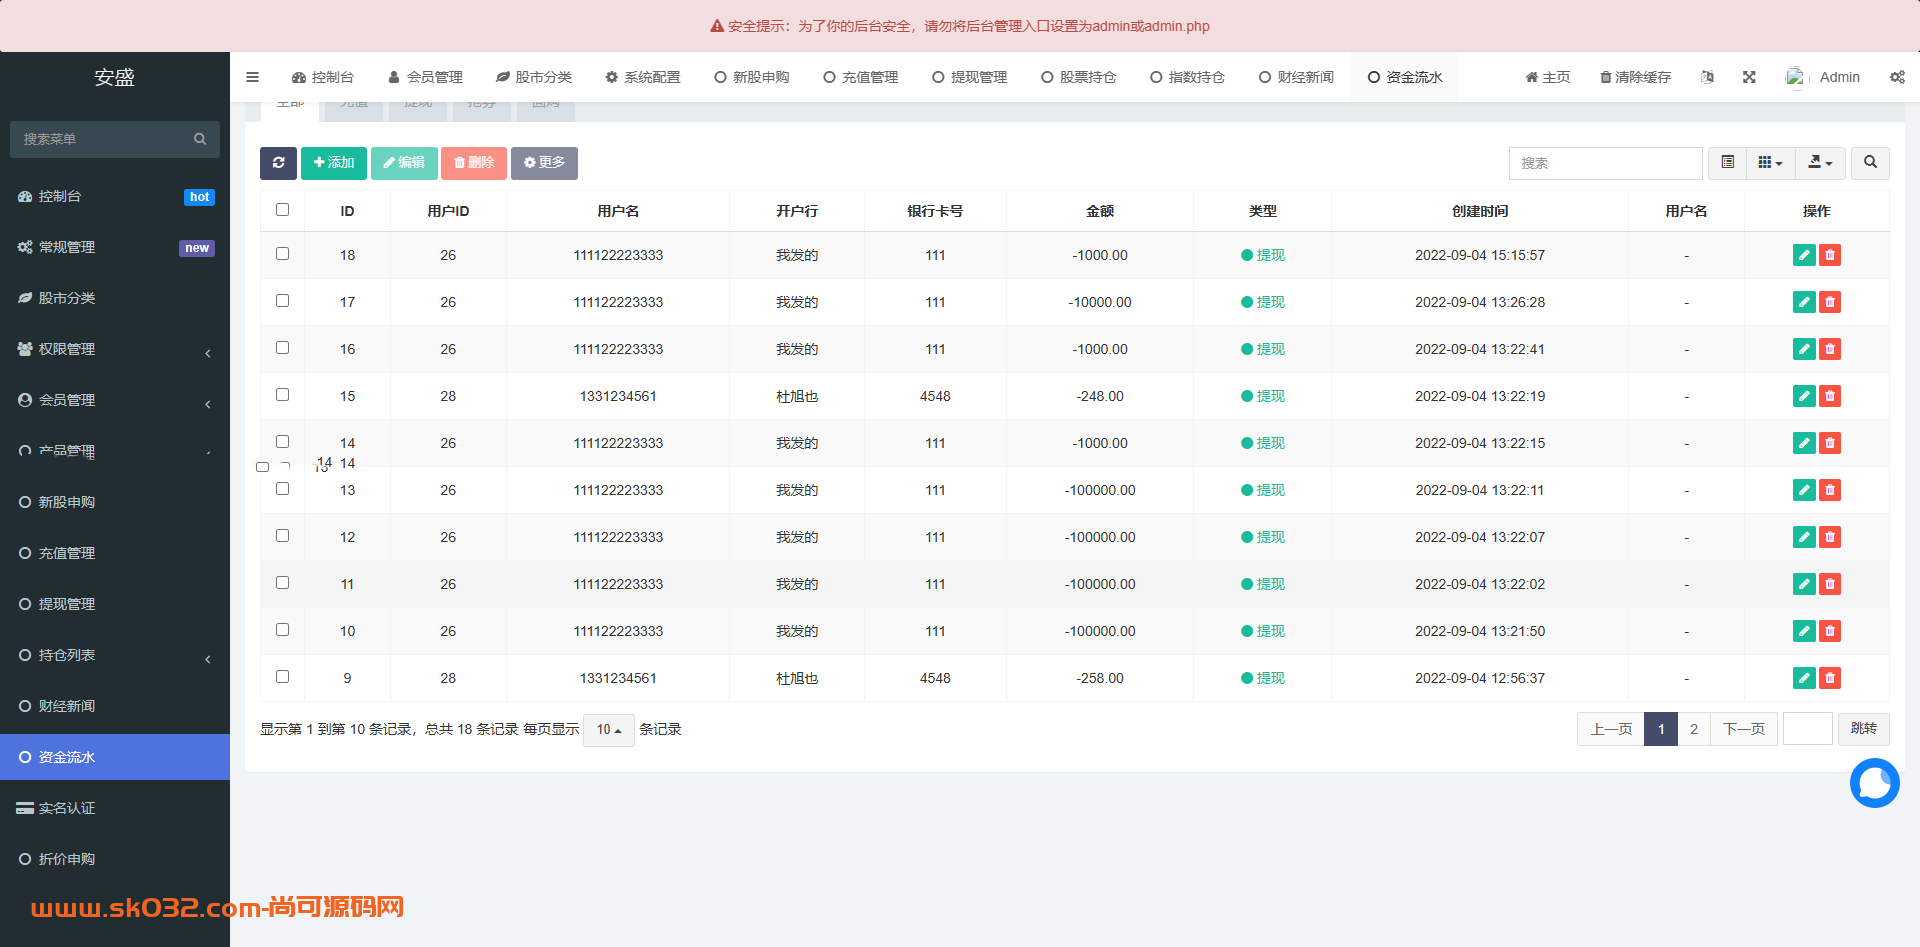Click the 跳转 jump button

(1864, 729)
